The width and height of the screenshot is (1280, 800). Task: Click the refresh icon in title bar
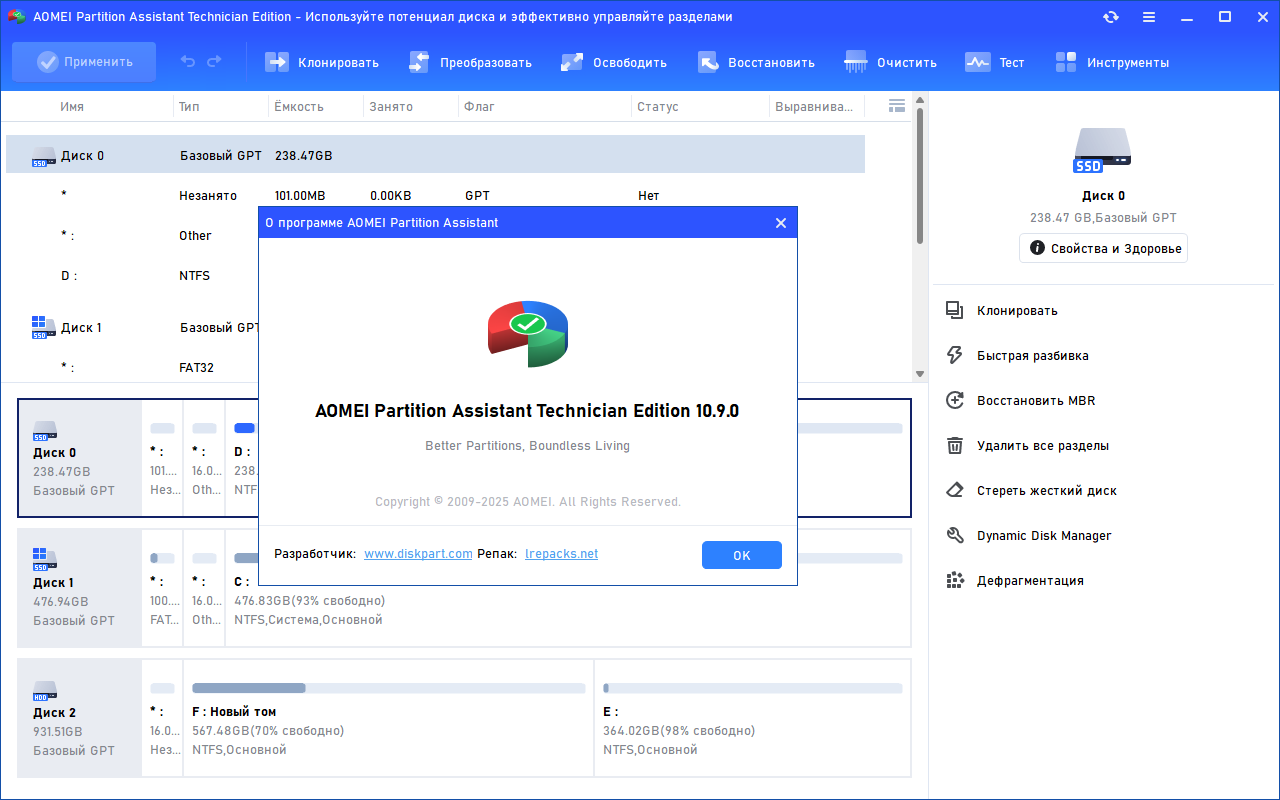pyautogui.click(x=1111, y=17)
